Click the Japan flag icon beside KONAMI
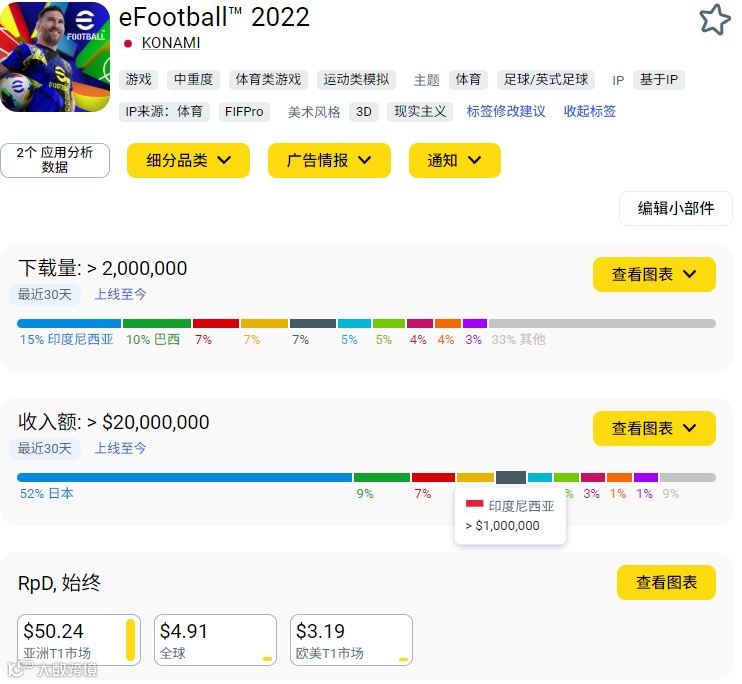The height and width of the screenshot is (684, 742). (x=127, y=44)
